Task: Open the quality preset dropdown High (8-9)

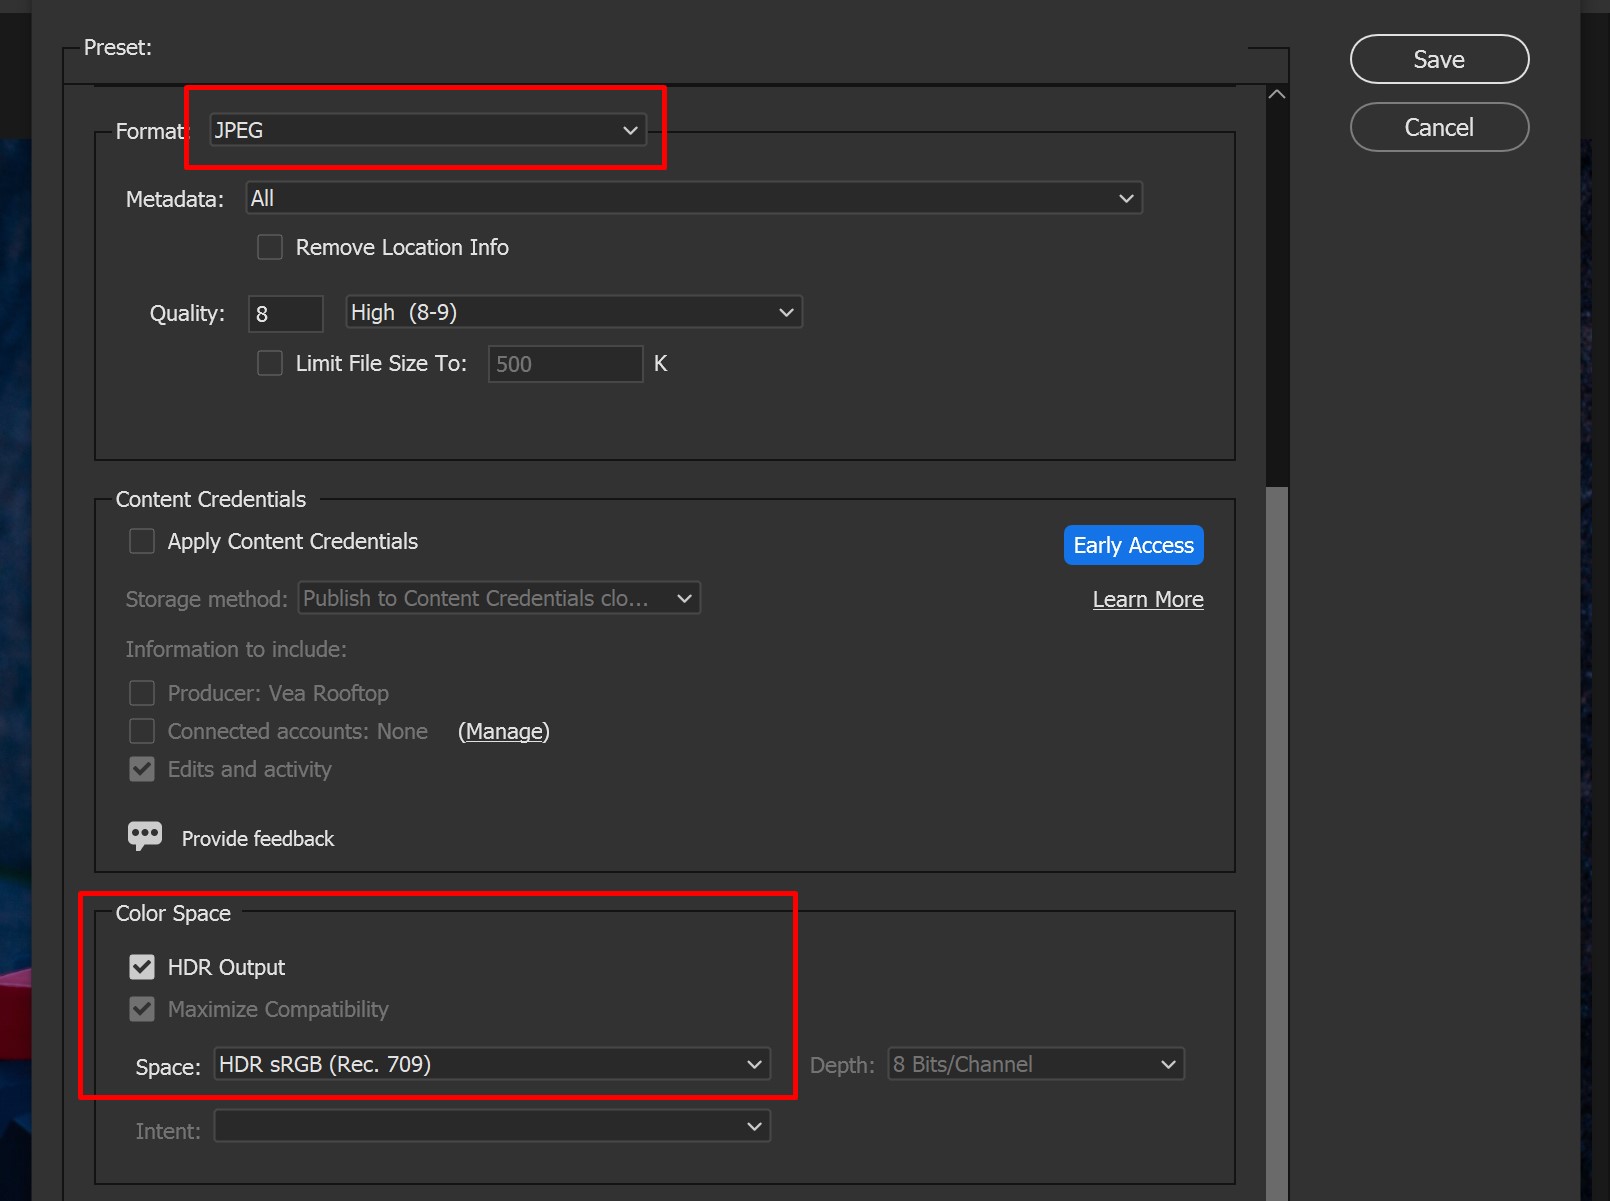Action: pos(573,312)
